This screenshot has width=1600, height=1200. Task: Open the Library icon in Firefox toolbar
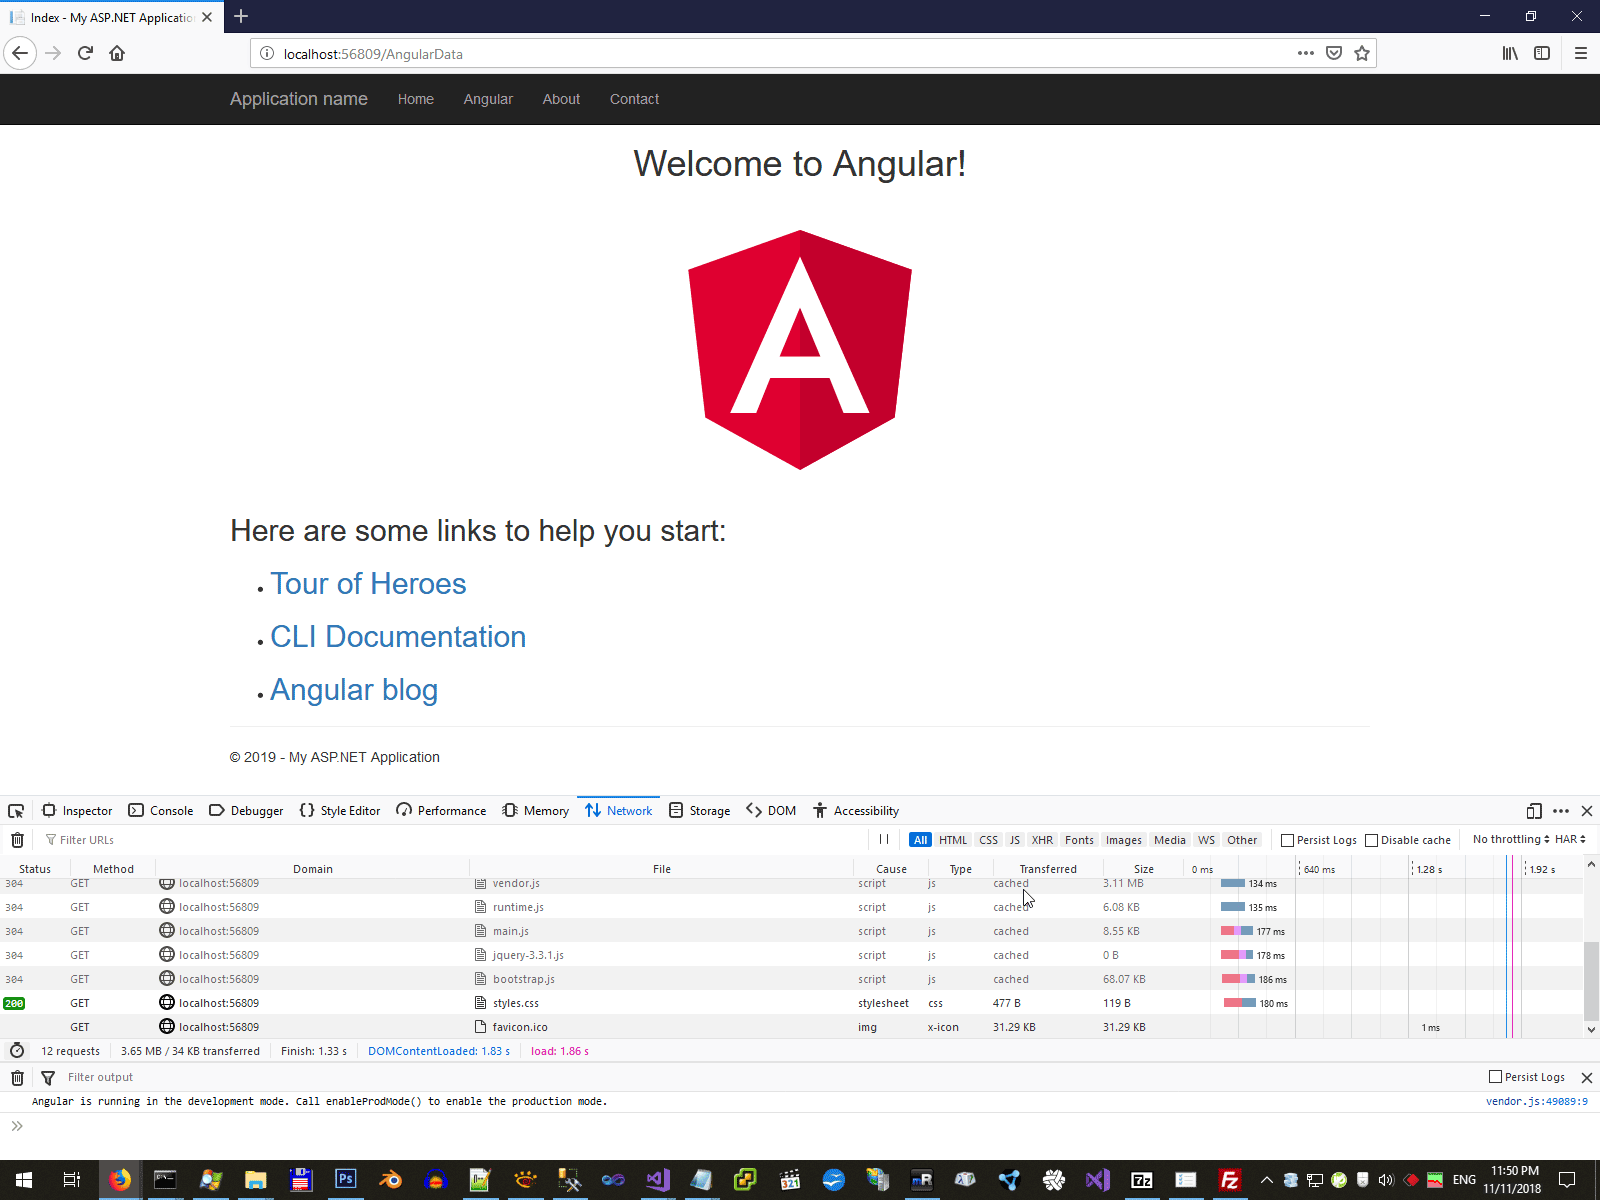coord(1510,53)
